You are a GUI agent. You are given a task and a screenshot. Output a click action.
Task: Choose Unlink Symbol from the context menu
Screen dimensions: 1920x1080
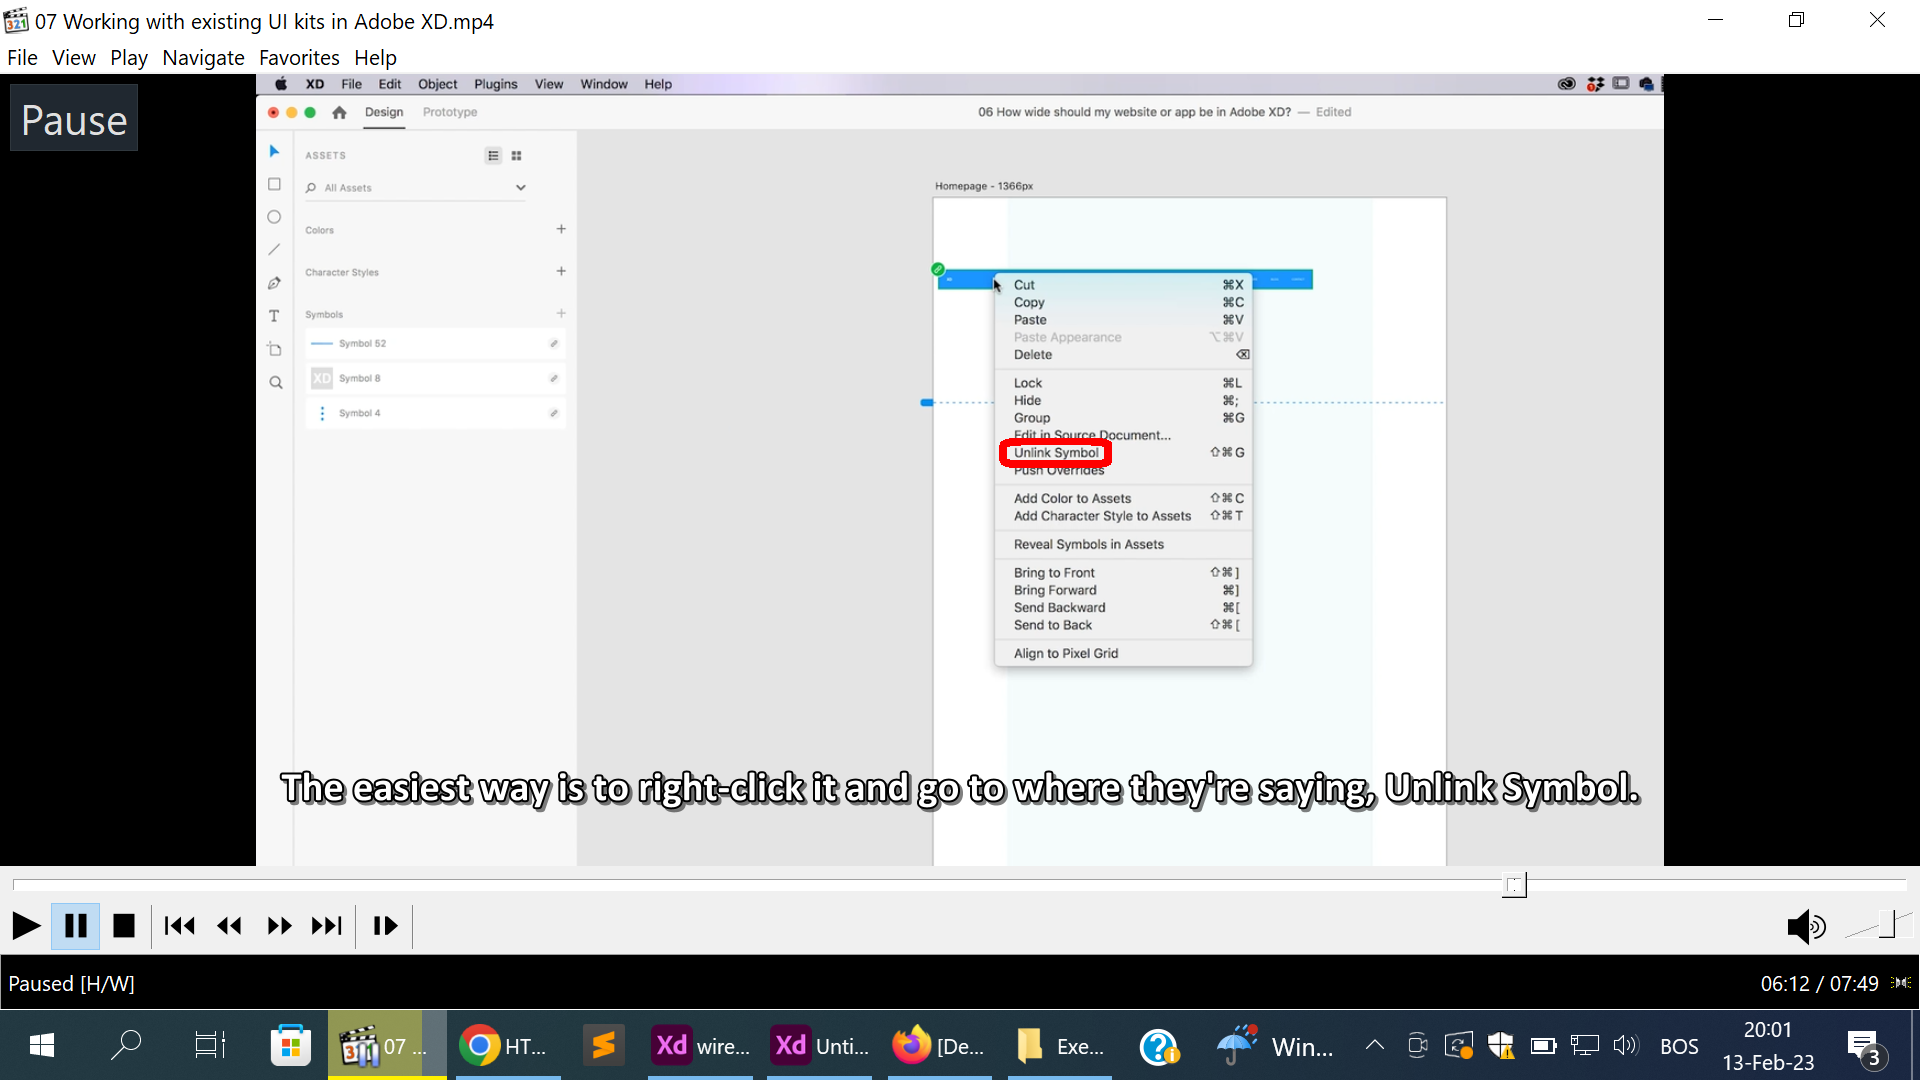click(1054, 452)
